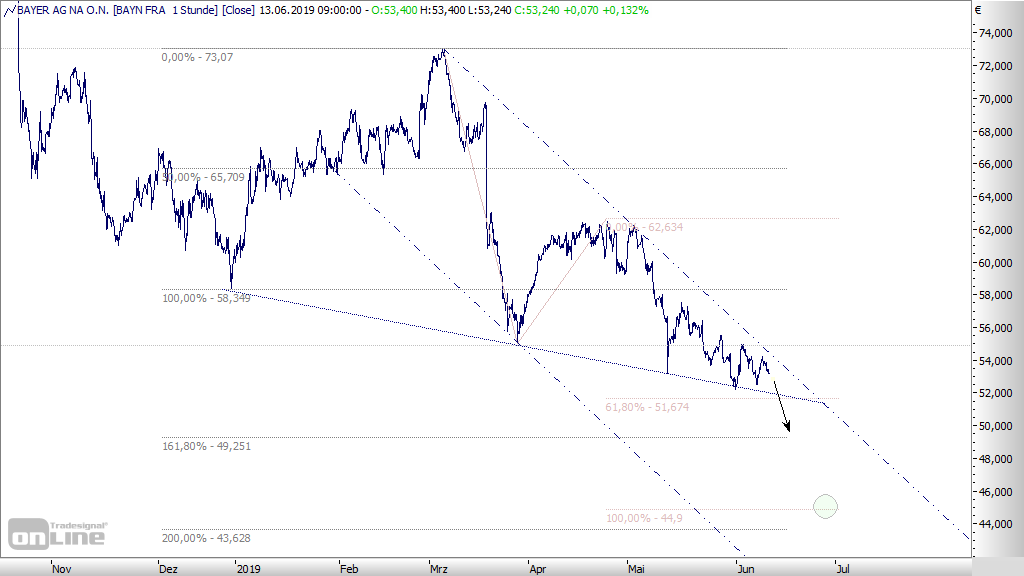Click the percent change +0,132%
The image size is (1024, 576).
(x=626, y=10)
